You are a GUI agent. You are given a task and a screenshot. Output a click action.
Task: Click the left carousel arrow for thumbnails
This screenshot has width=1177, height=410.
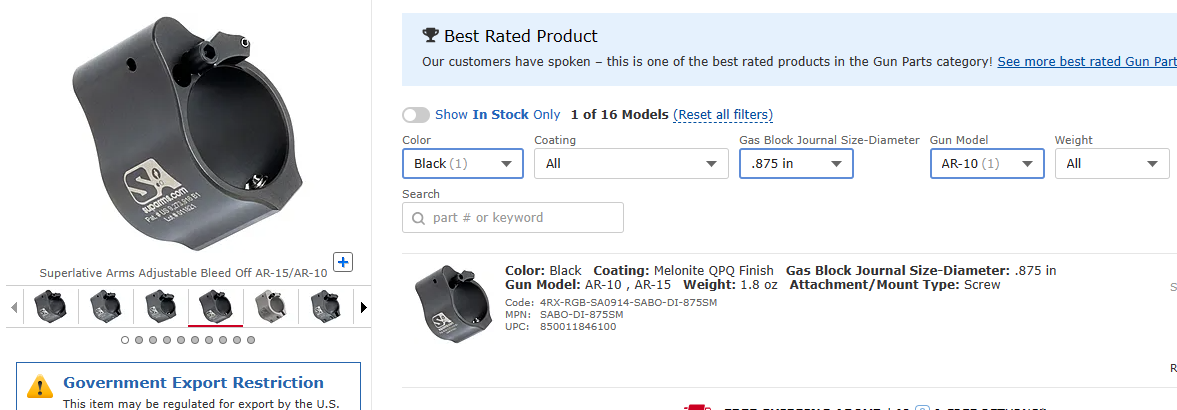[14, 307]
